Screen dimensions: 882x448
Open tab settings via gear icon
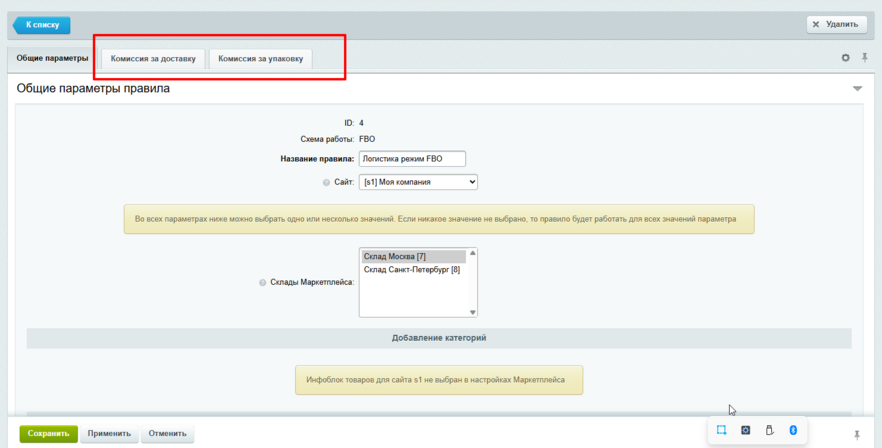(845, 58)
